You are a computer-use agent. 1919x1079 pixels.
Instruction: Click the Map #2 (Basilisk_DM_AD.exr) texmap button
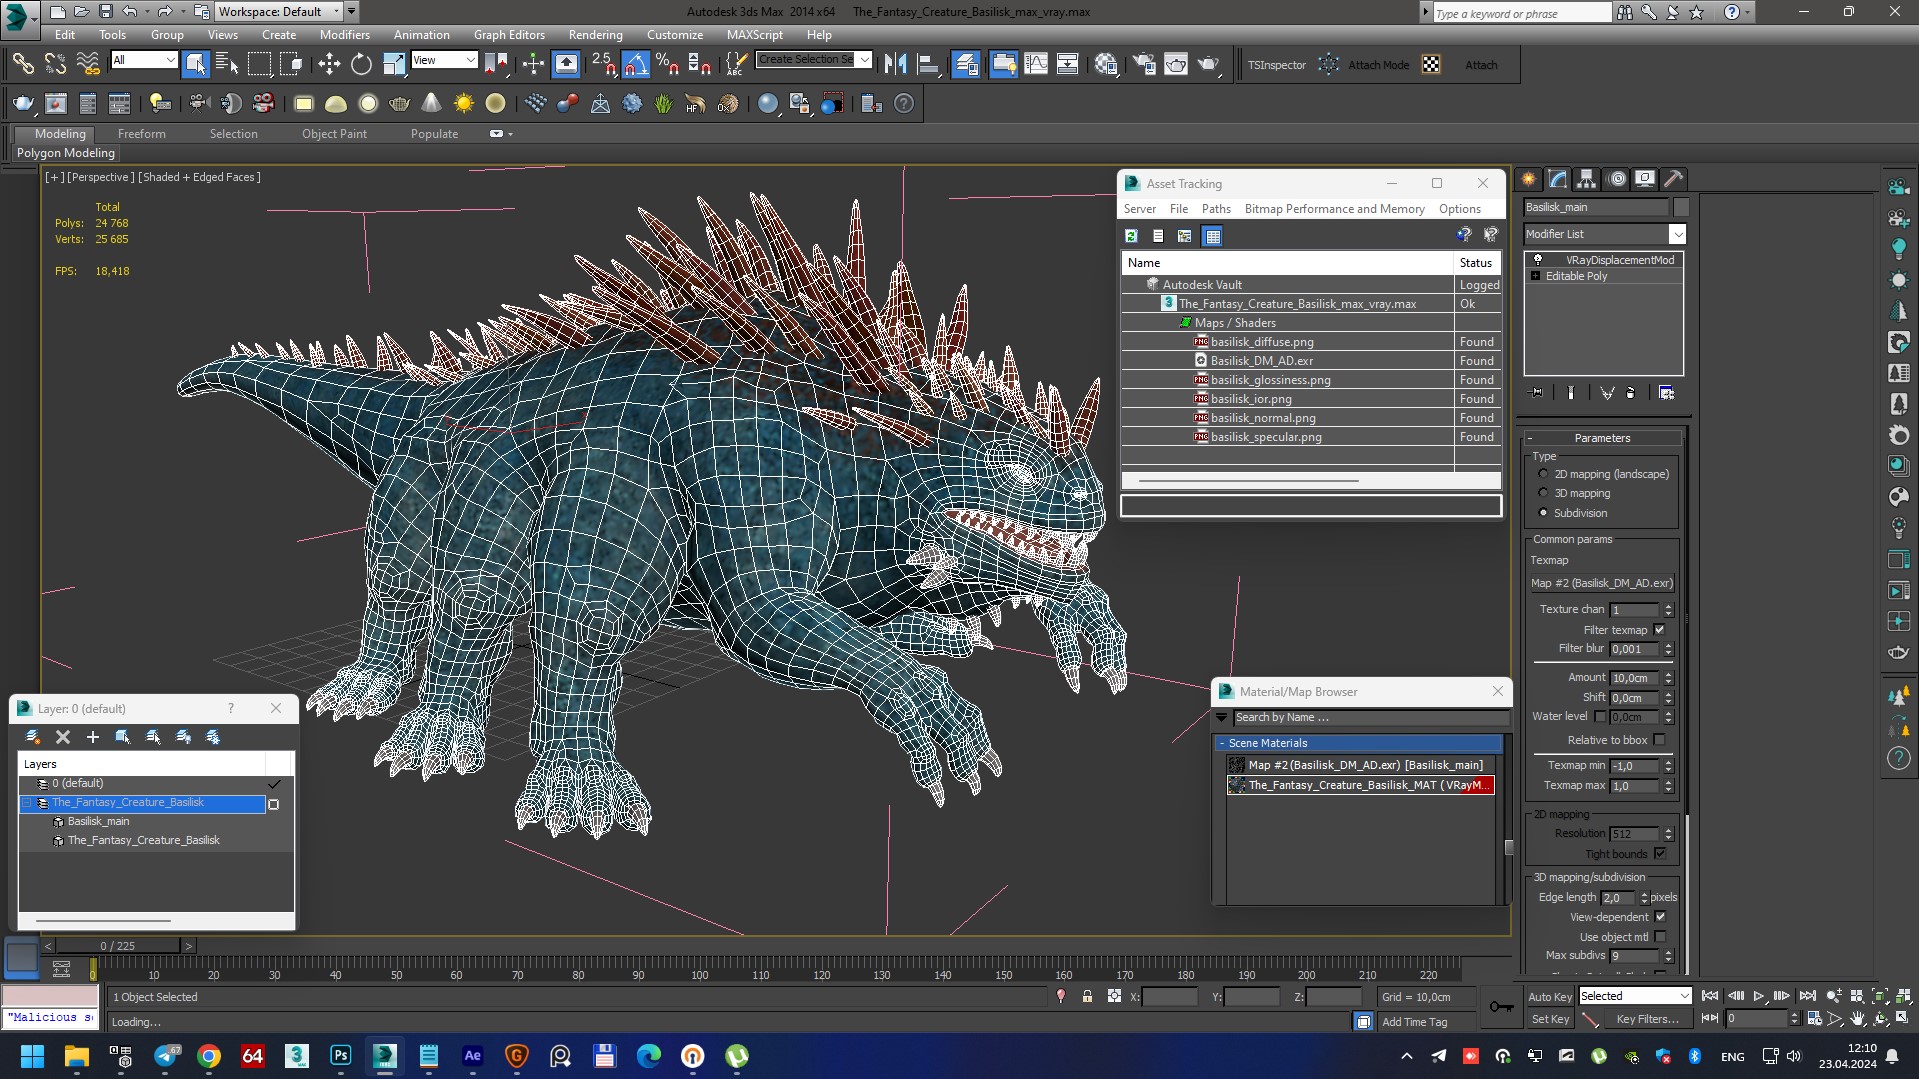pyautogui.click(x=1601, y=583)
